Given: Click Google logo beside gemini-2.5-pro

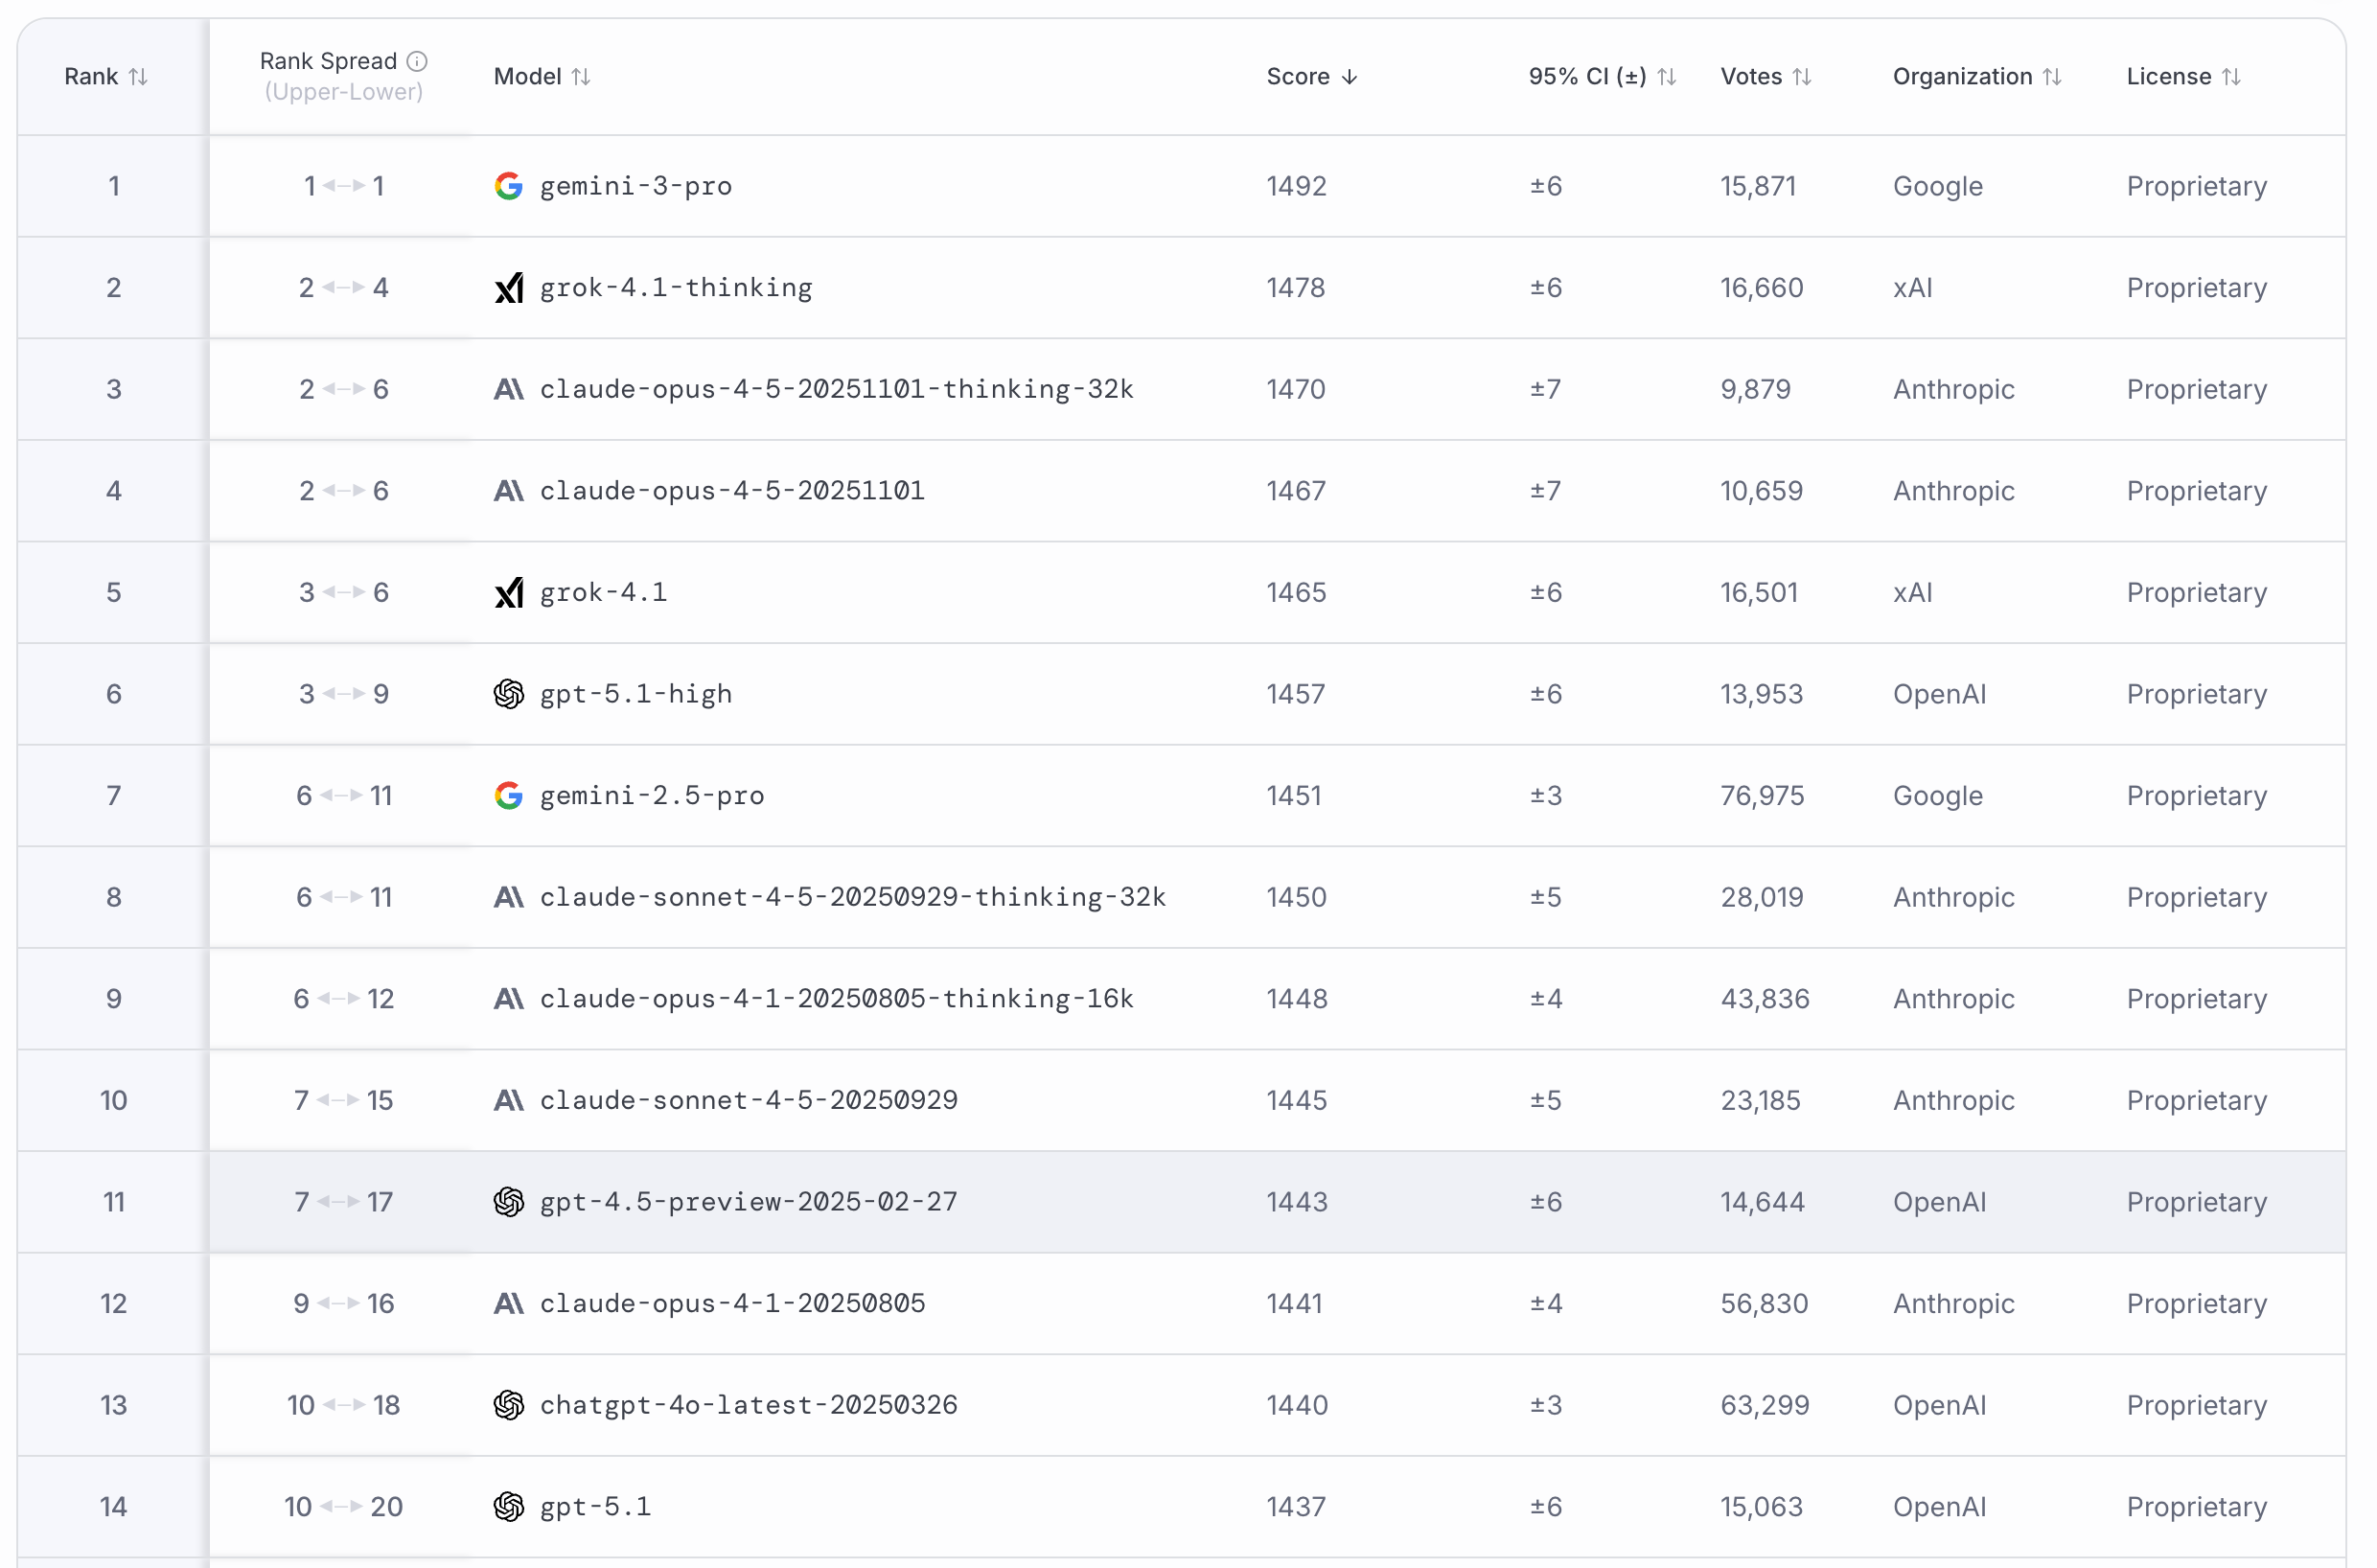Looking at the screenshot, I should (x=508, y=796).
